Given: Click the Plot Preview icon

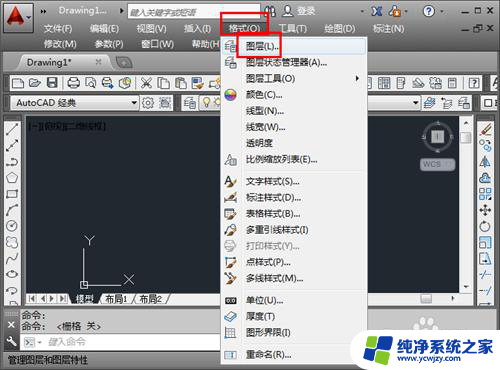Looking at the screenshot, I should (90, 83).
